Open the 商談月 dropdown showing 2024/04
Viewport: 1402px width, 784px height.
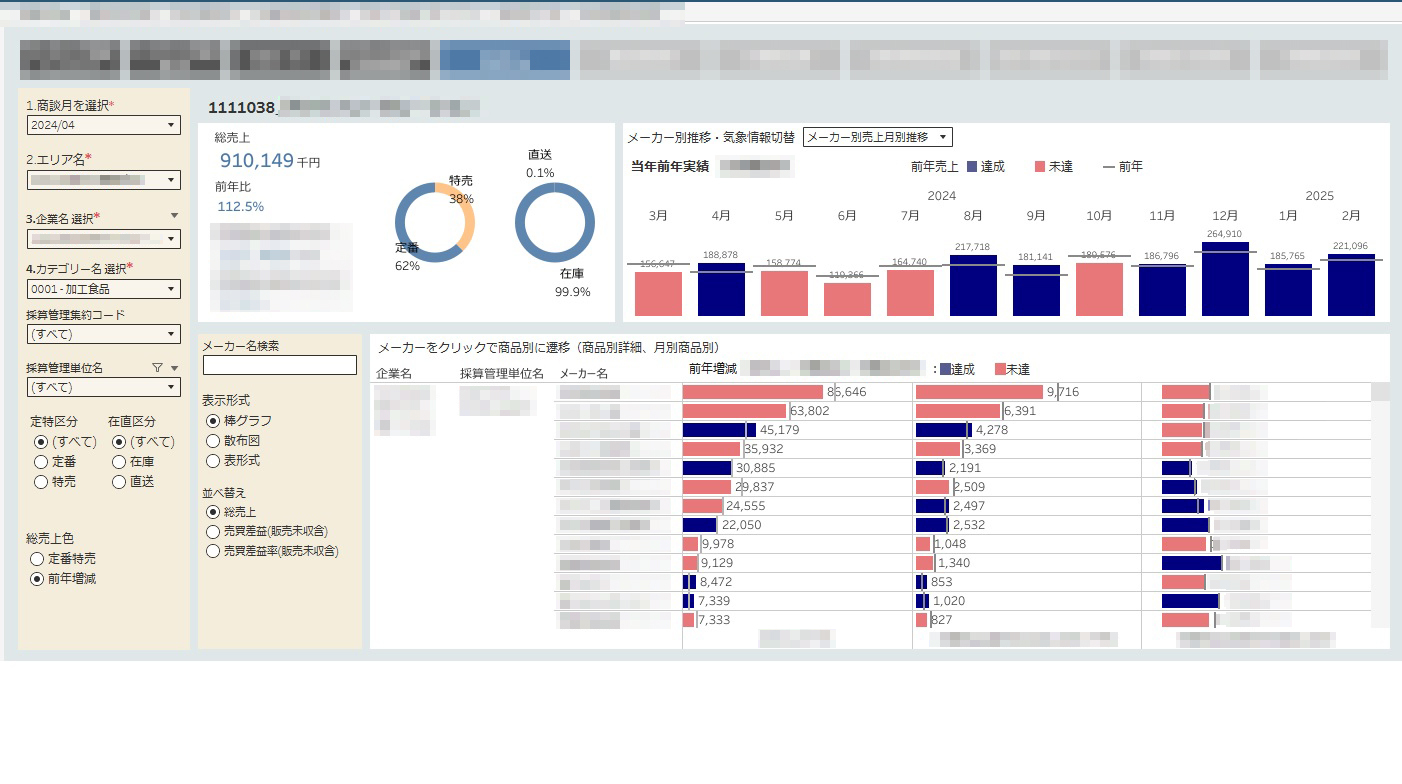point(104,125)
